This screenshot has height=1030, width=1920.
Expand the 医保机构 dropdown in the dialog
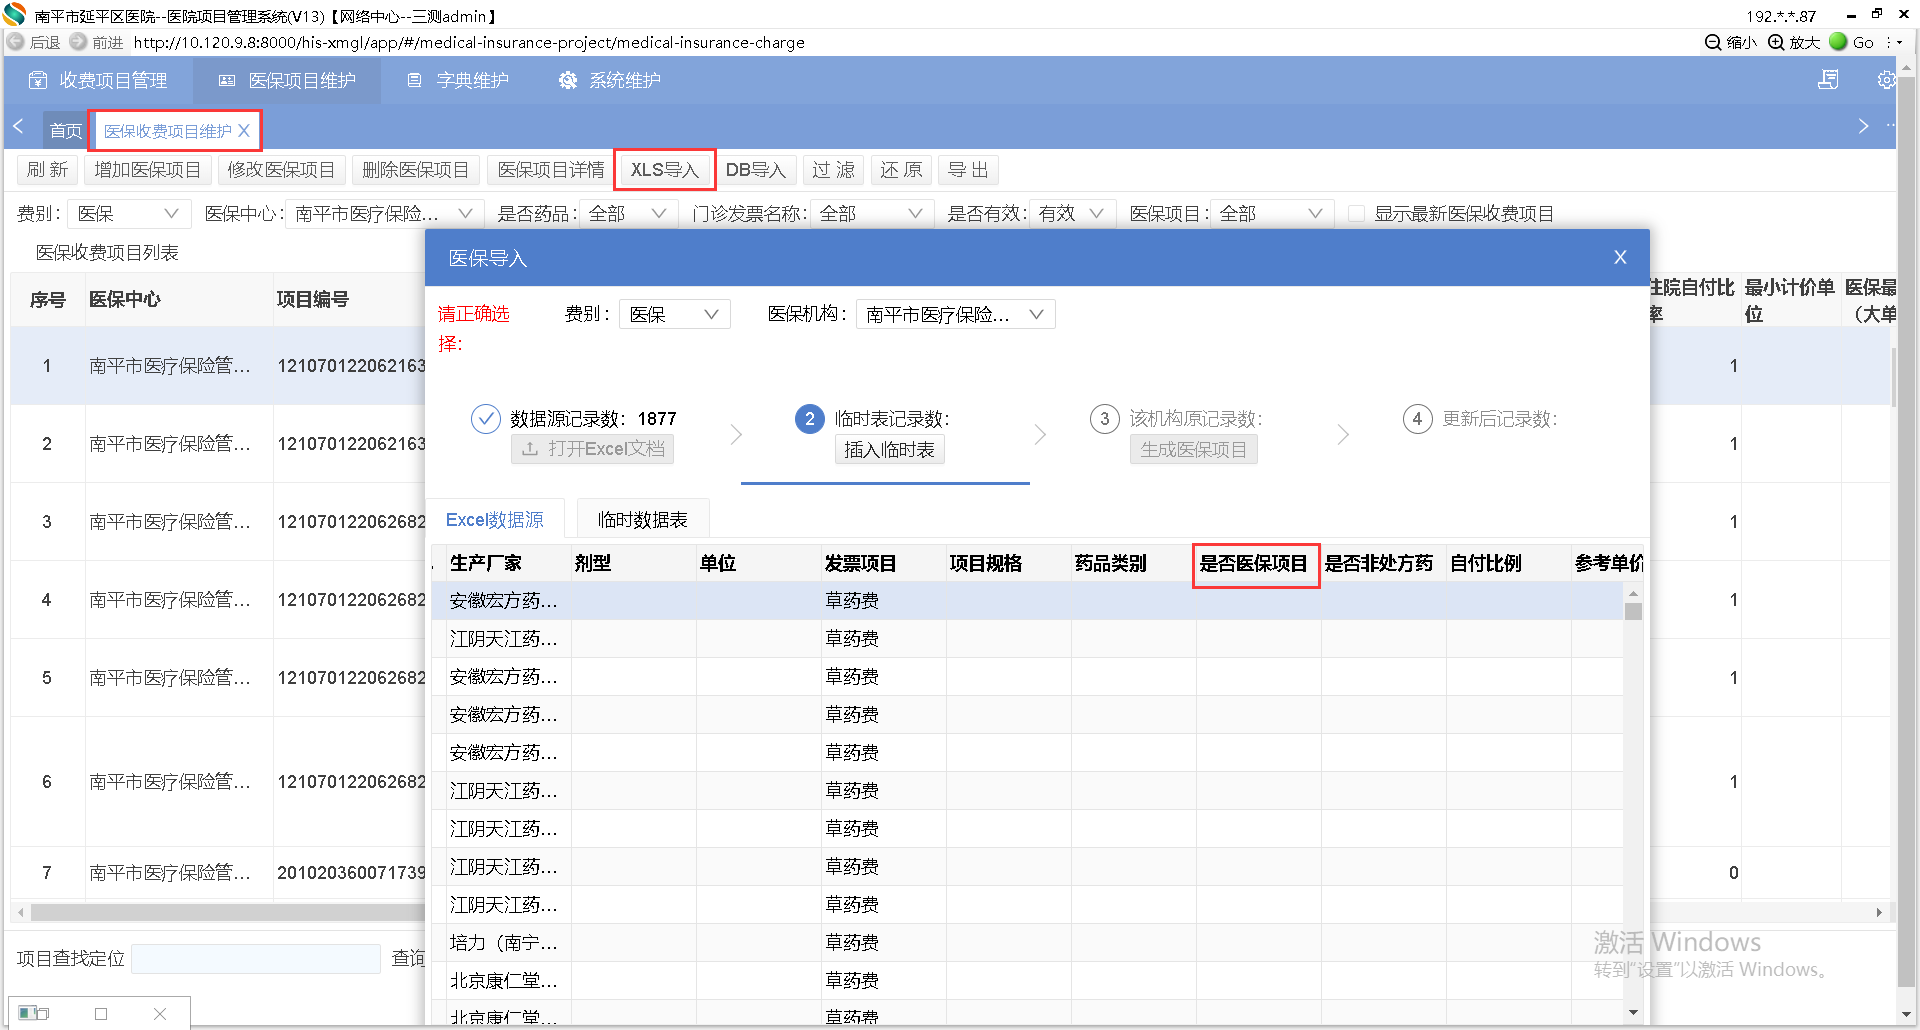point(1036,315)
